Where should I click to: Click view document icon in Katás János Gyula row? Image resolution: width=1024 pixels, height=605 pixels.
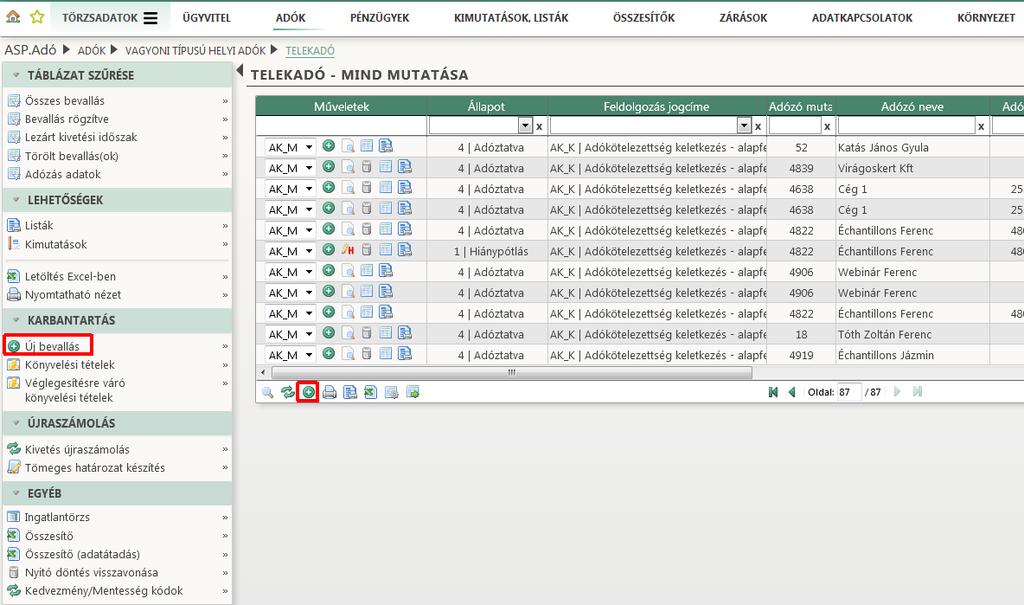(x=348, y=146)
